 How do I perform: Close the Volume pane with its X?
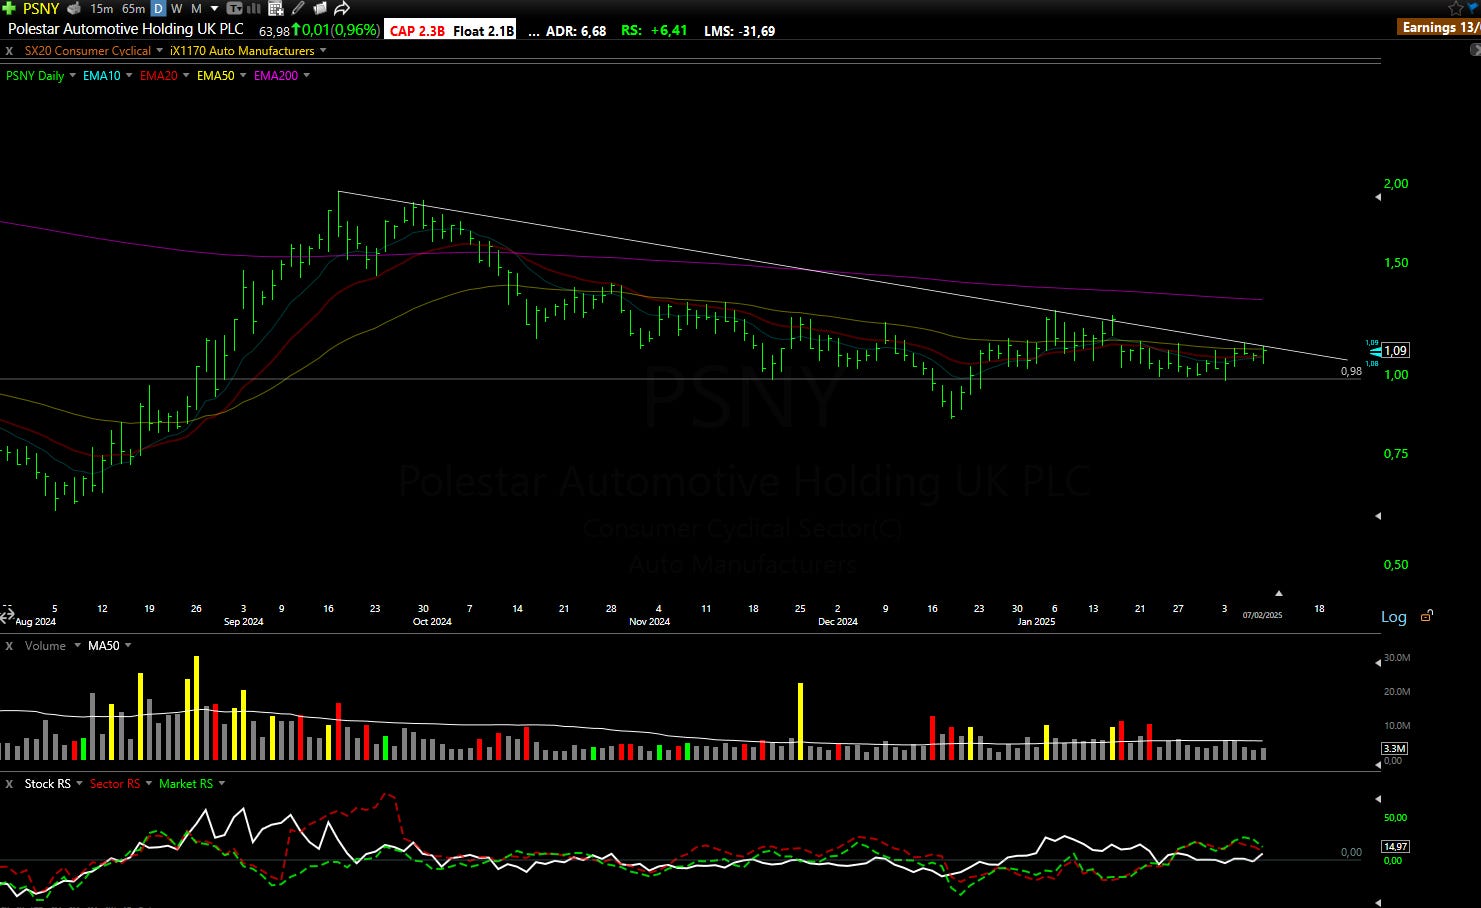click(x=9, y=646)
